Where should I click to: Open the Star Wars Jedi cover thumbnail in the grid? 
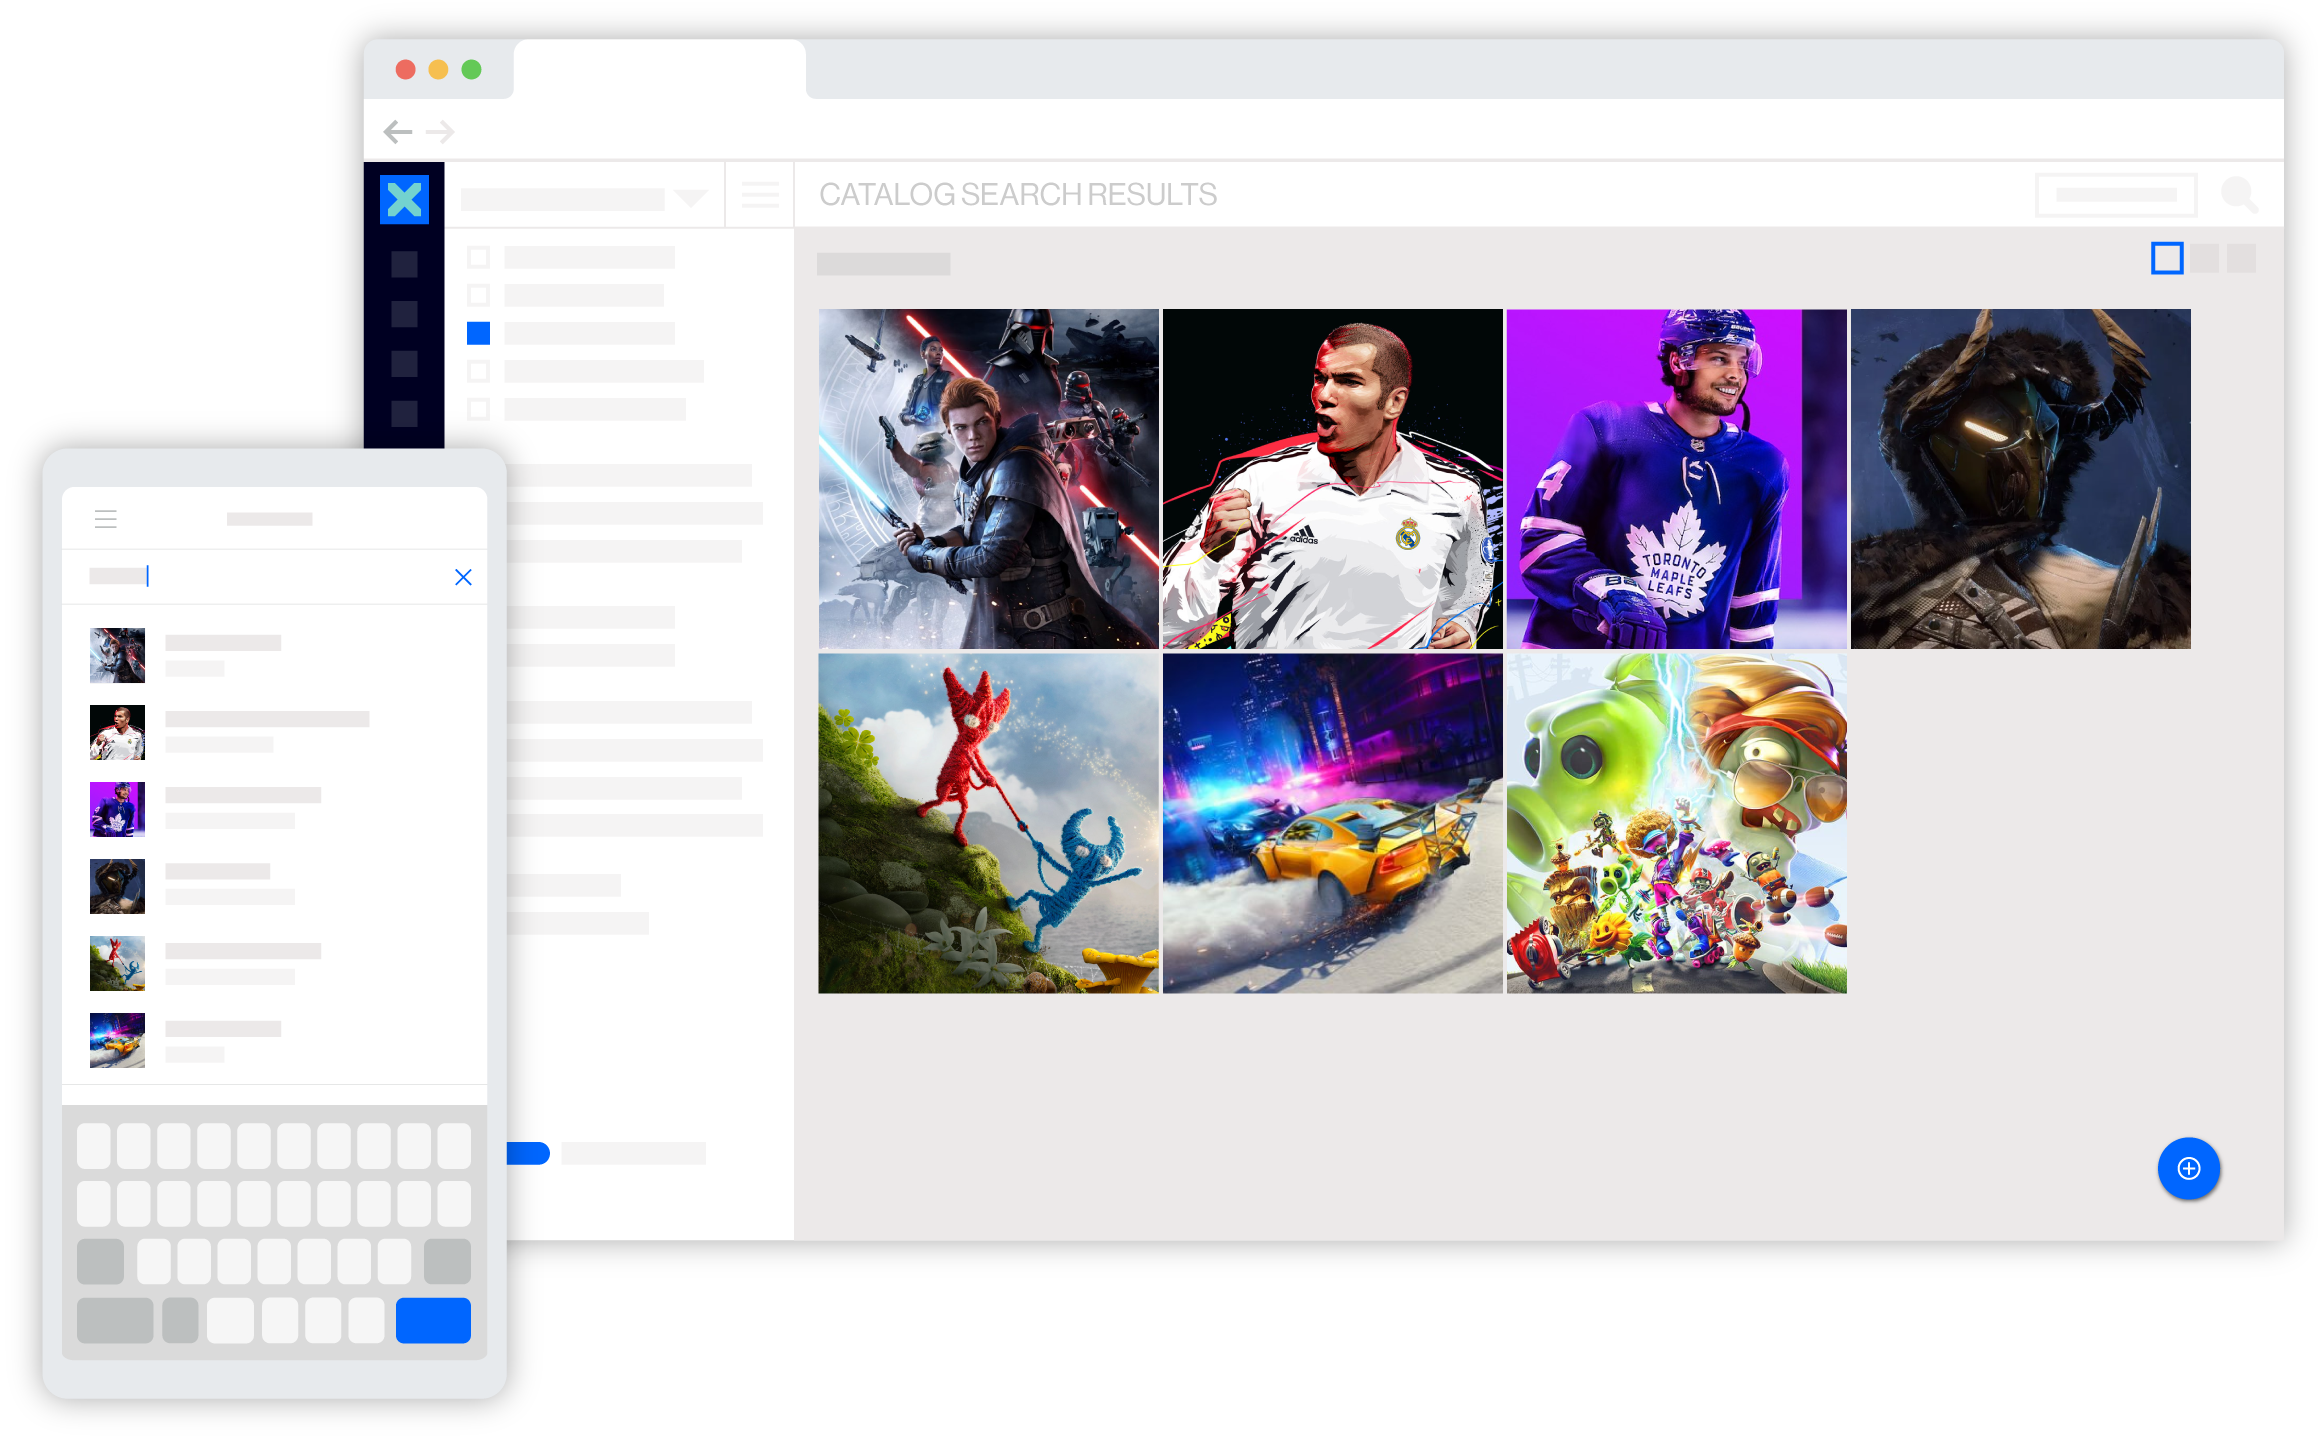(988, 478)
